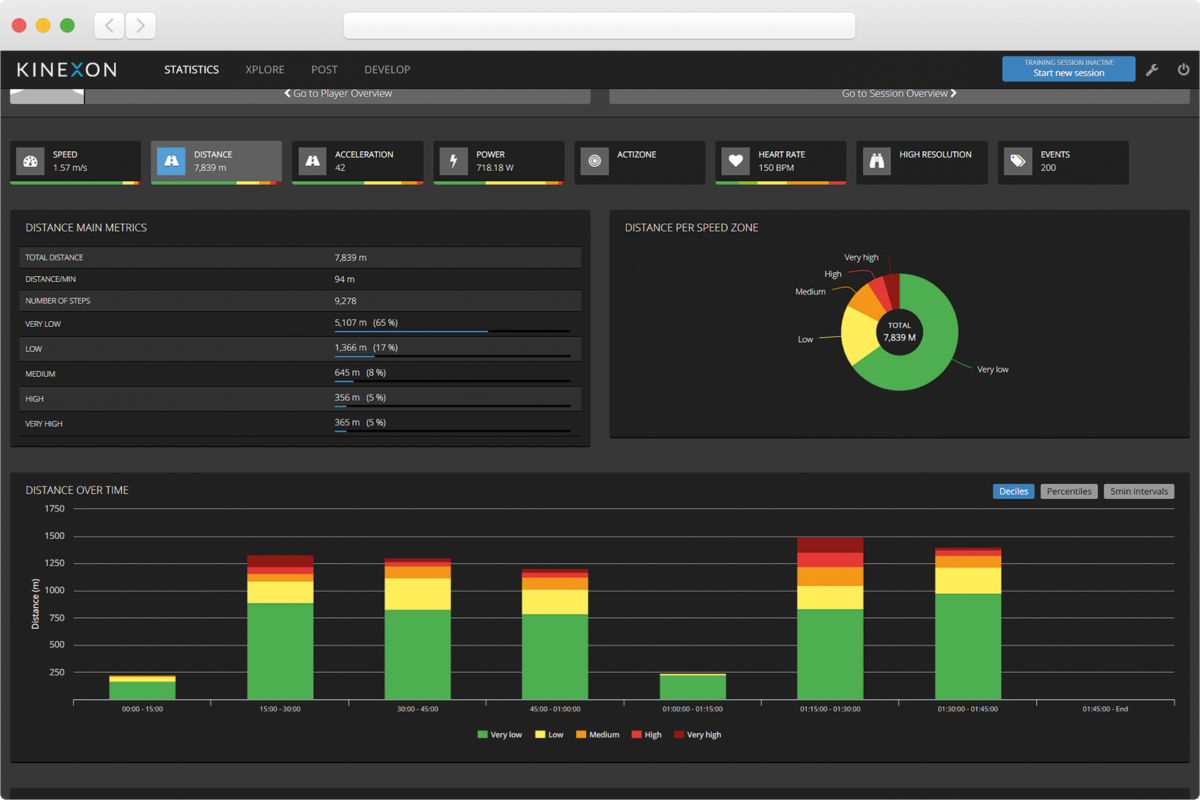1200x800 pixels.
Task: Click the Actizone target icon
Action: click(x=595, y=161)
